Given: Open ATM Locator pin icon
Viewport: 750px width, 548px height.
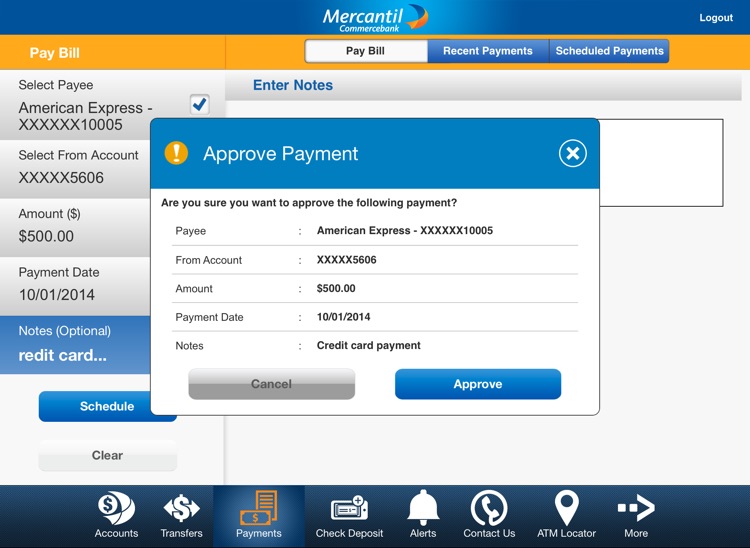Looking at the screenshot, I should (x=566, y=515).
